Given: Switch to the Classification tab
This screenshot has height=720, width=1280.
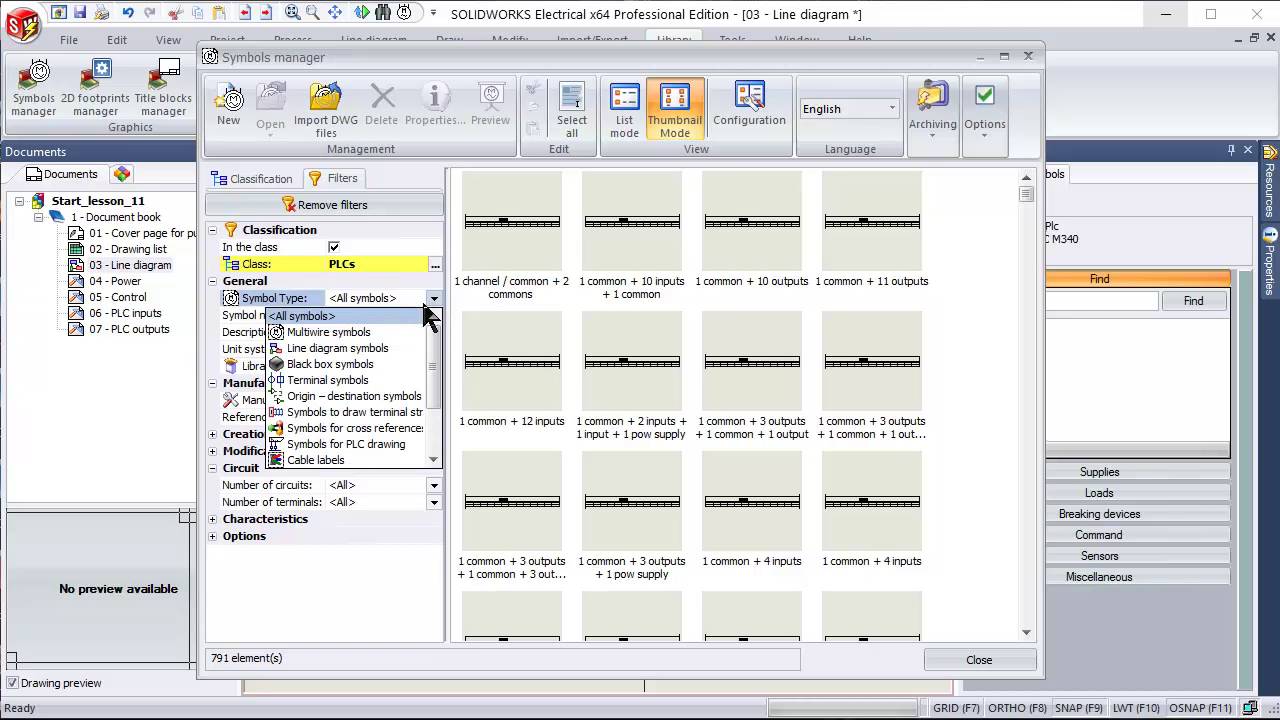Looking at the screenshot, I should (x=252, y=179).
